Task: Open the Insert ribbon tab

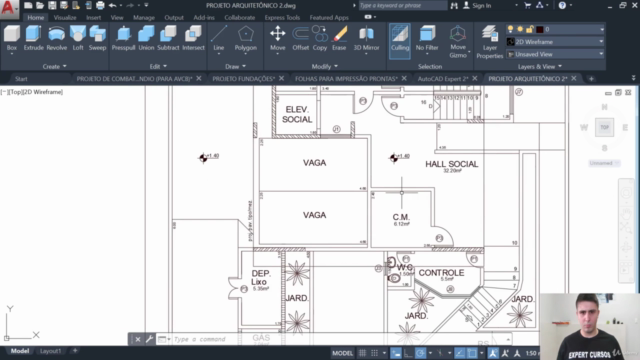Action: pyautogui.click(x=93, y=18)
